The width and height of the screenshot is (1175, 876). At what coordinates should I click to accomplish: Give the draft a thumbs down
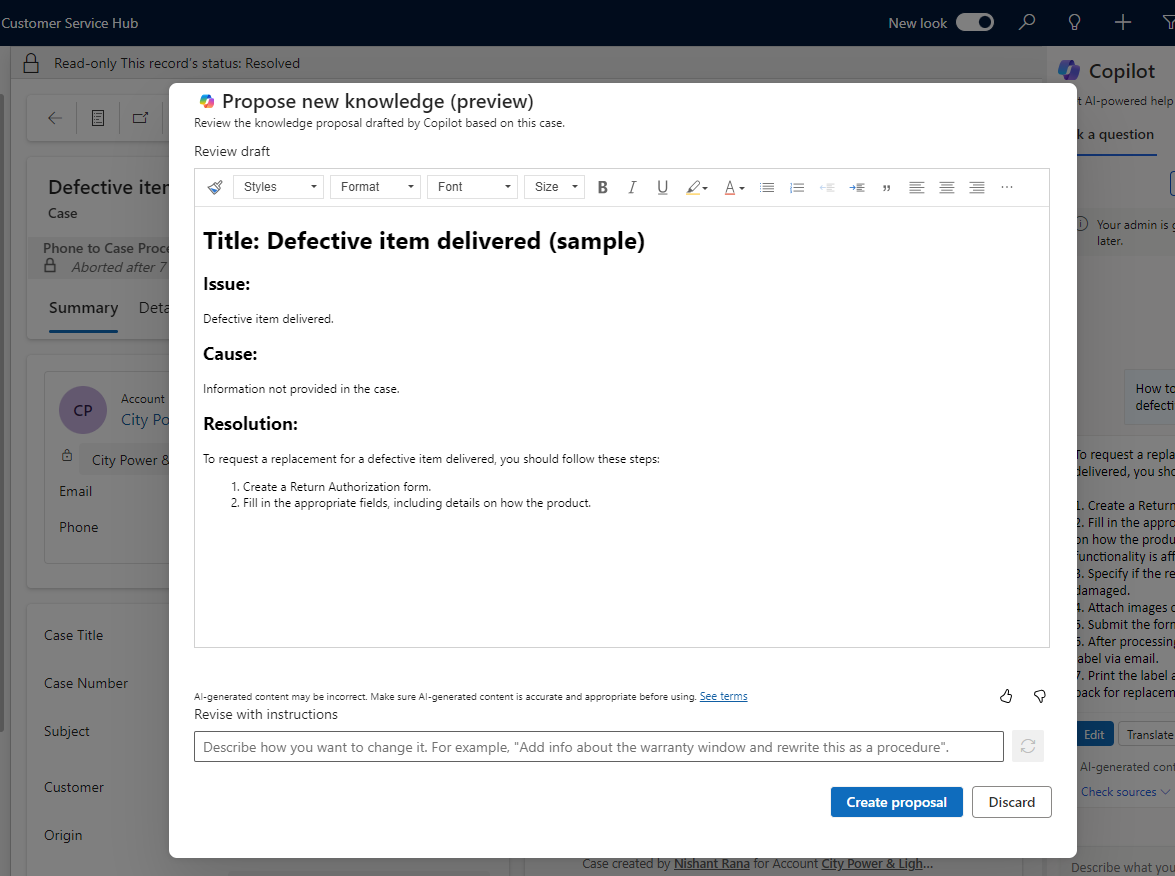(1040, 696)
